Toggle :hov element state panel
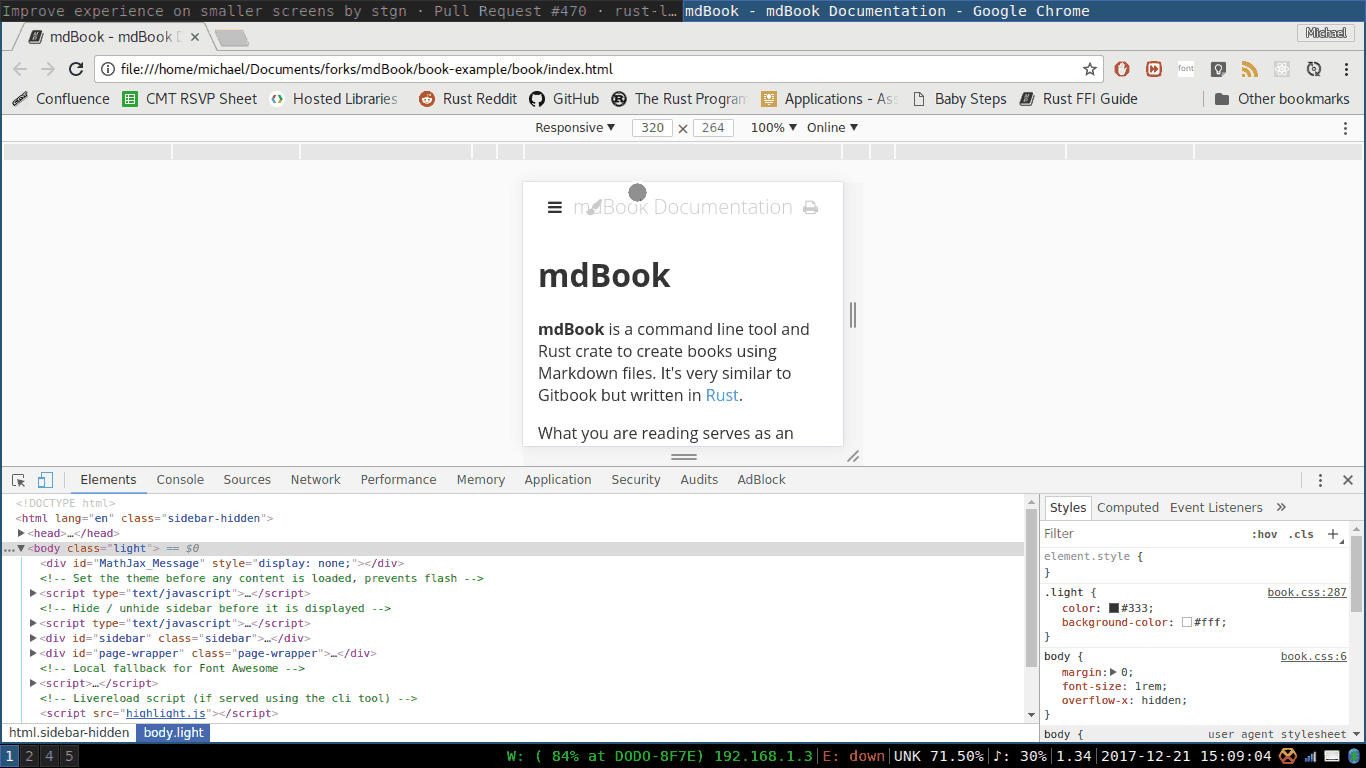 [x=1265, y=534]
